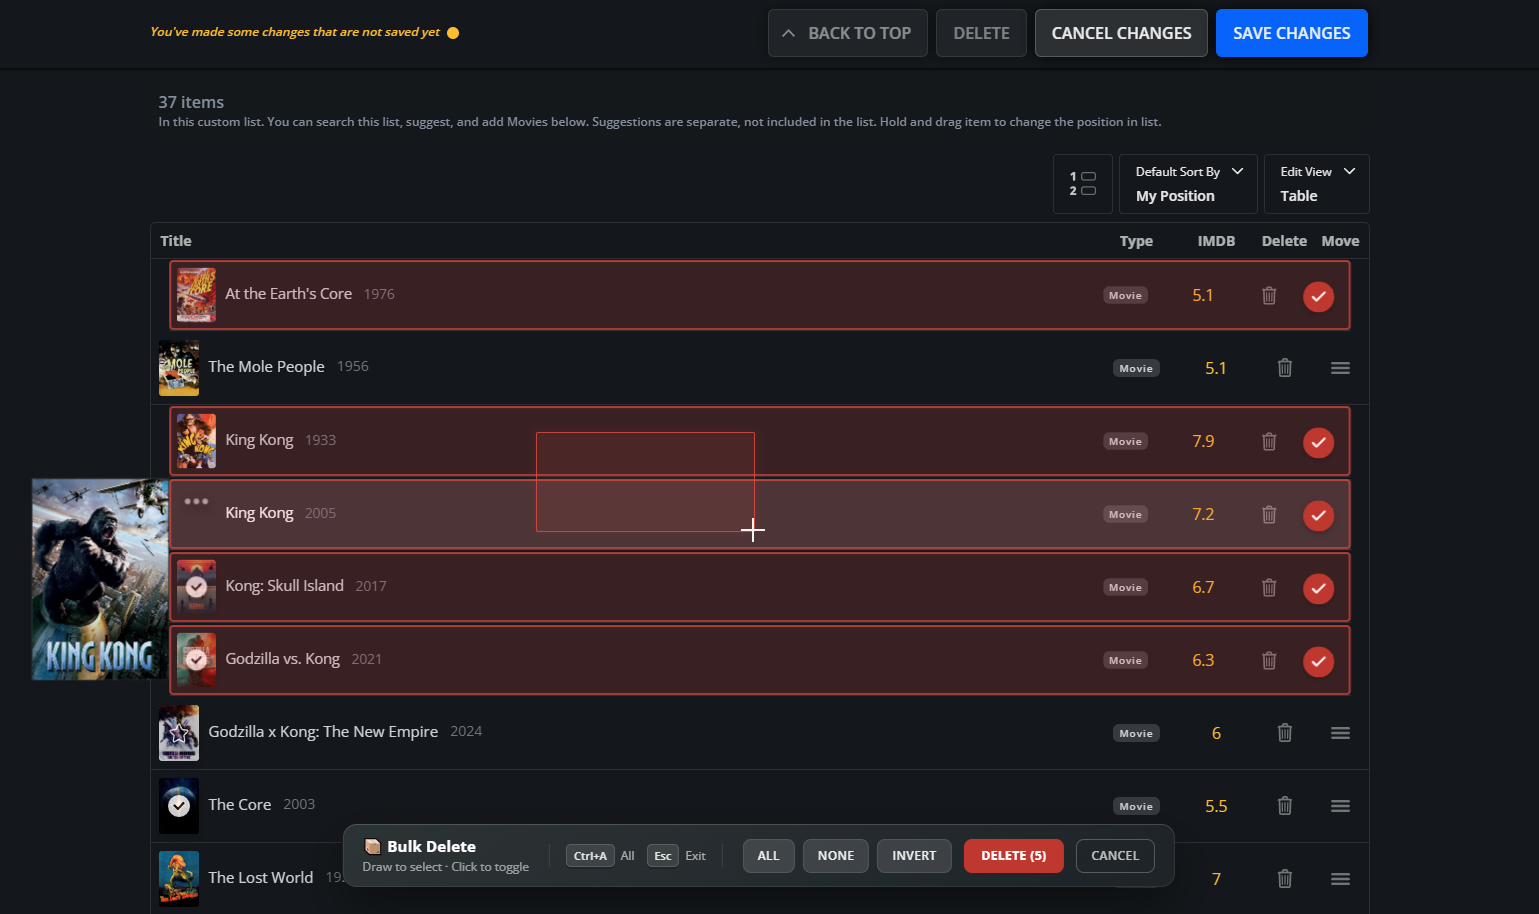Screen dimensions: 1539x914
Task: Open the Default Sort By dropdown
Action: pyautogui.click(x=1188, y=184)
